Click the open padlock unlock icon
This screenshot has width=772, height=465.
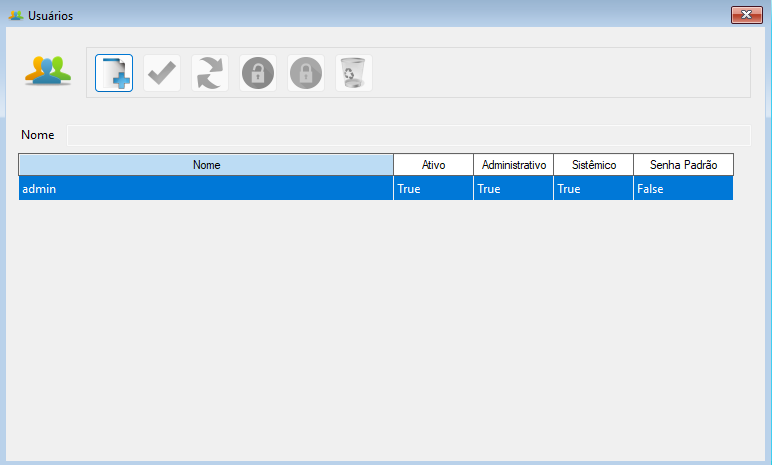tap(258, 73)
